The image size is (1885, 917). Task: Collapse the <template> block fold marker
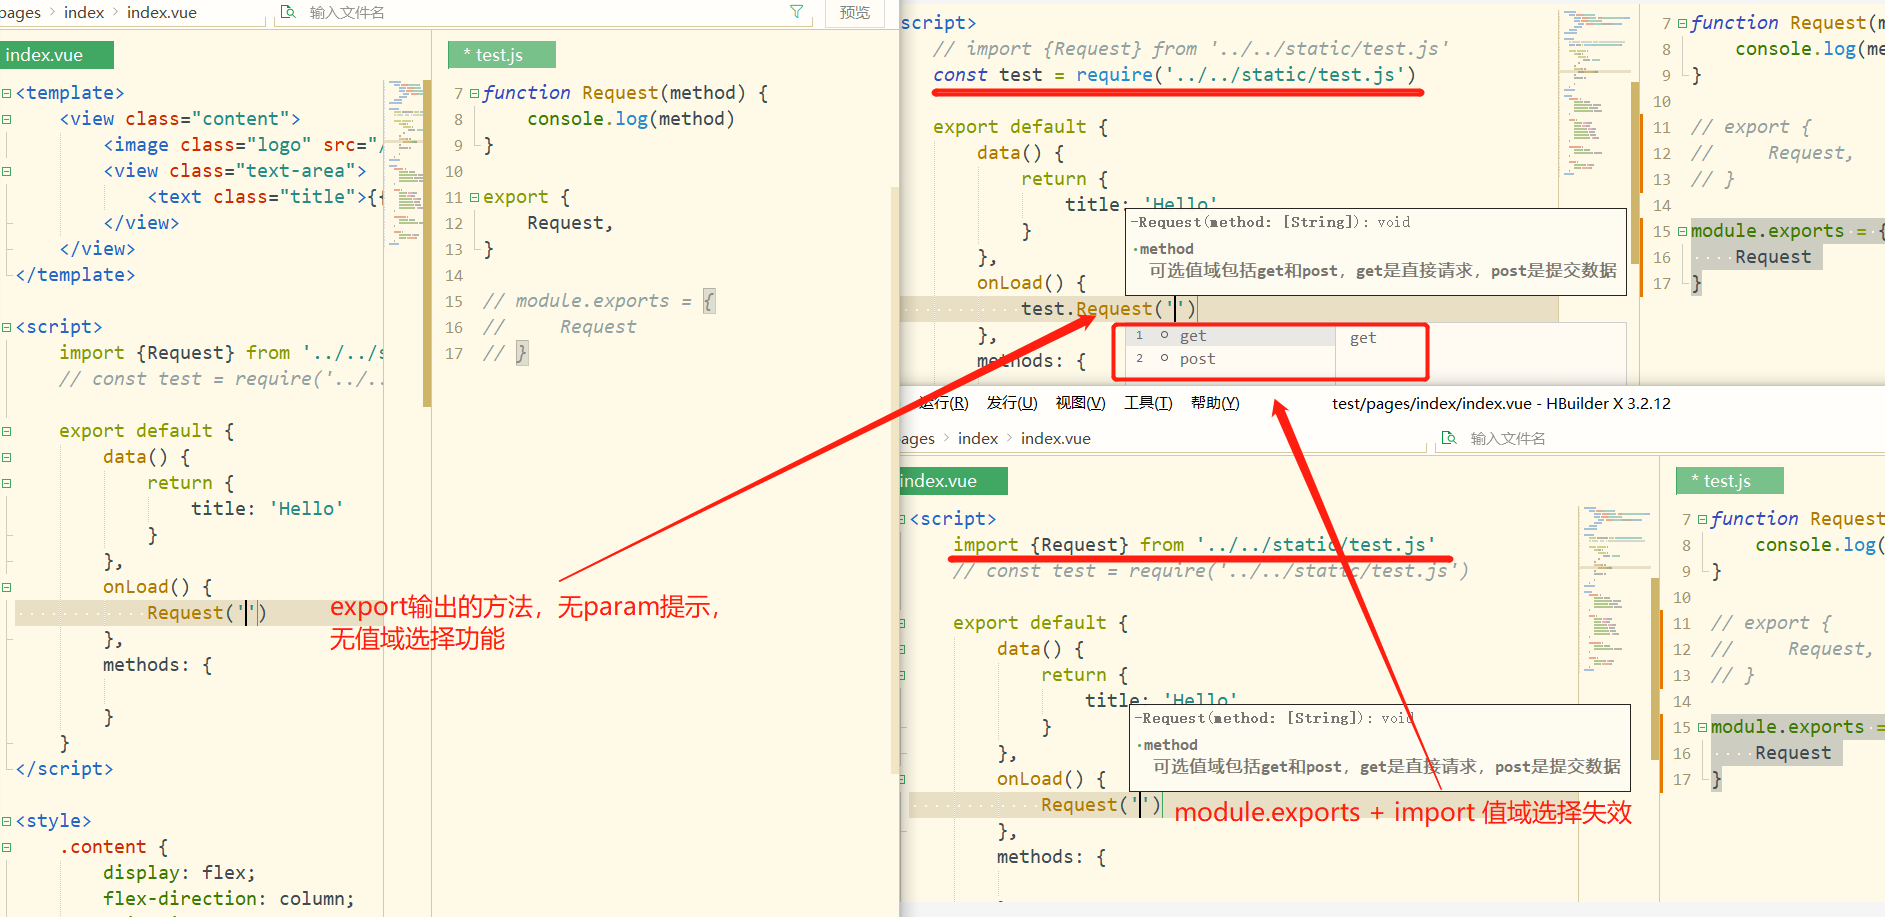click(x=7, y=93)
